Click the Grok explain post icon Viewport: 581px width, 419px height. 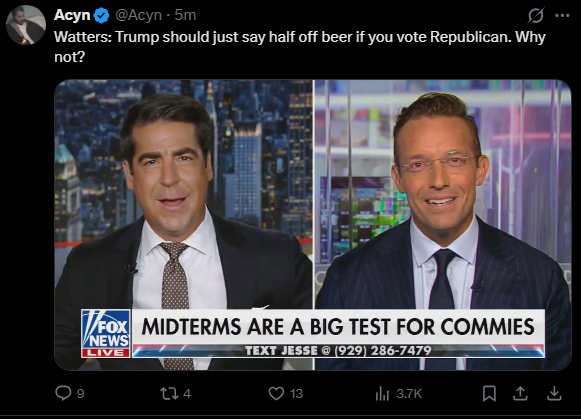[x=536, y=15]
